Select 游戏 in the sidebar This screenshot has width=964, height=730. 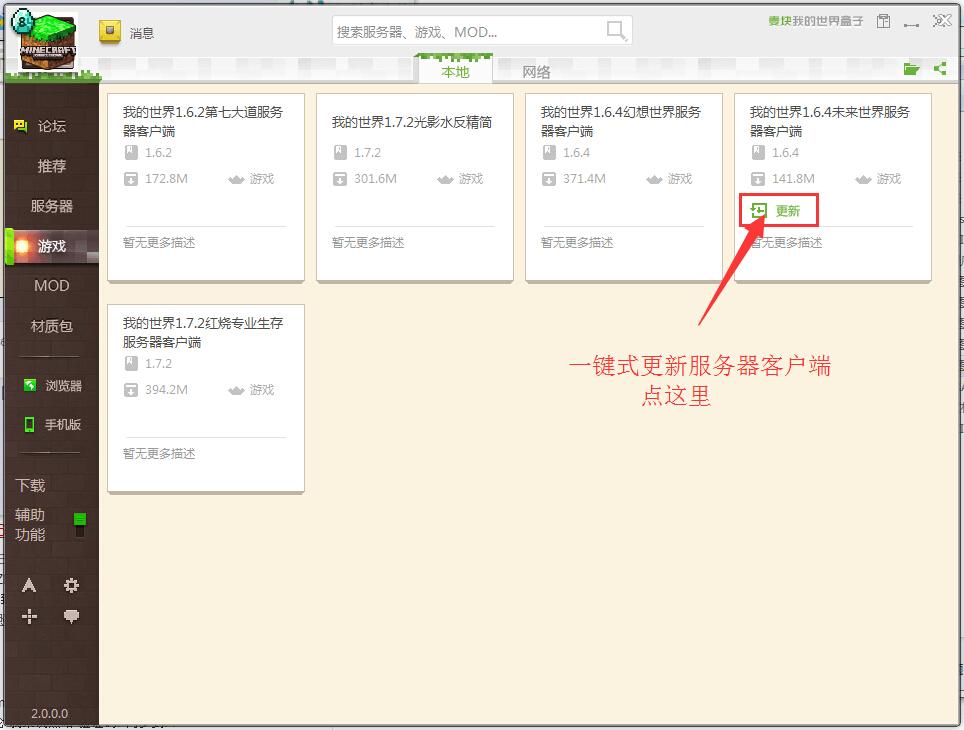tap(52, 247)
